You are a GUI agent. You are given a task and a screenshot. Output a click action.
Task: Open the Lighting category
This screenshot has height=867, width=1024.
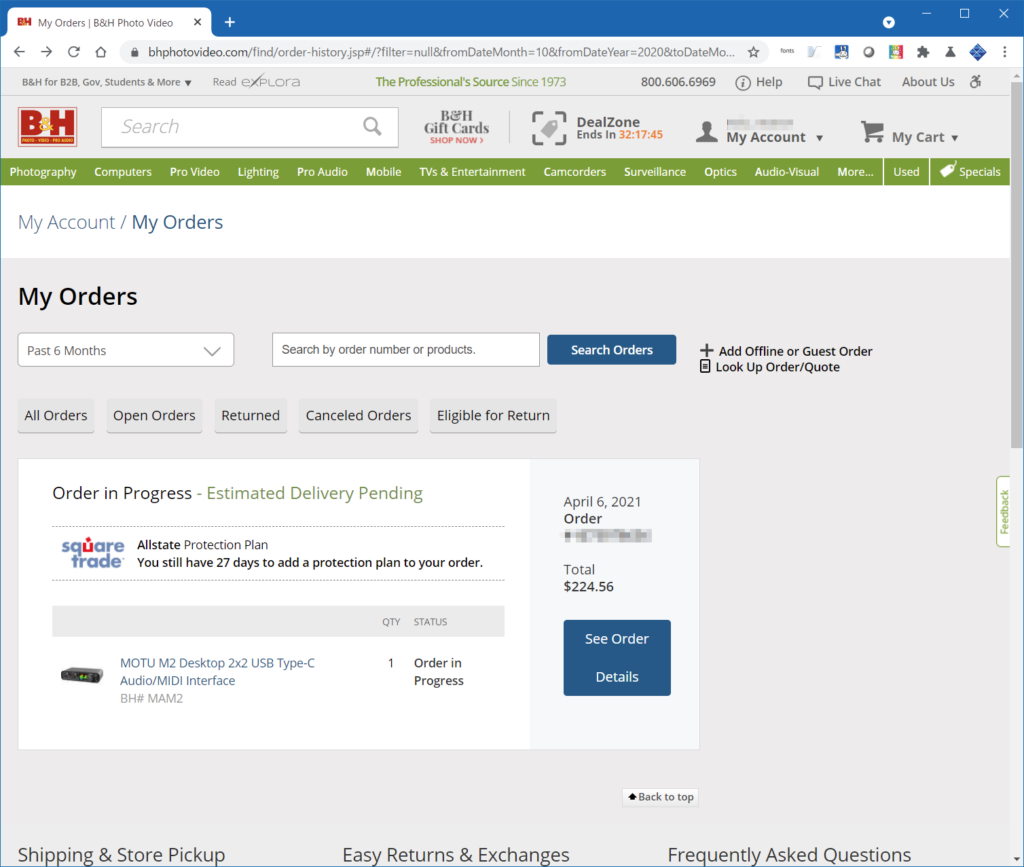pos(258,172)
